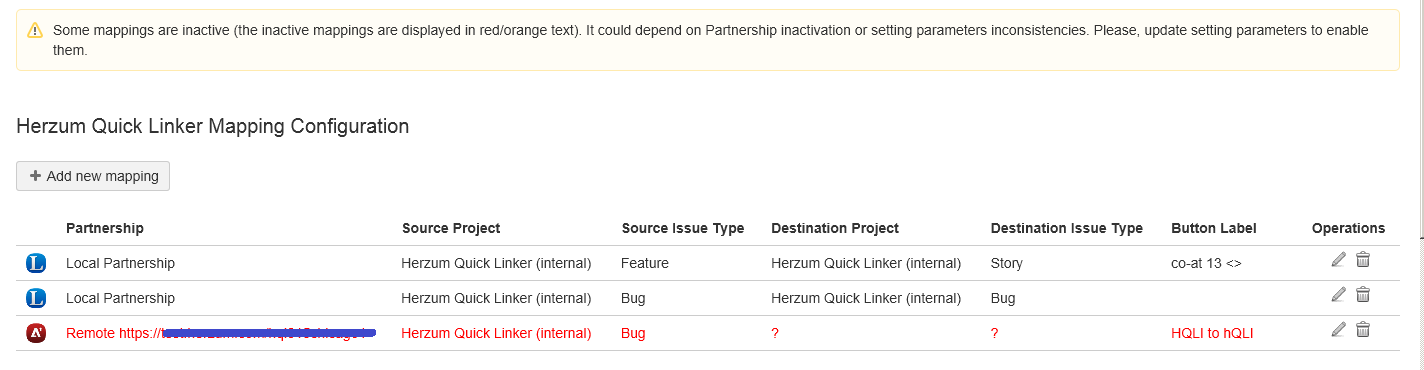
Task: Click the Herzum Quick Linker Mapping Configuration heading
Action: coord(213,127)
